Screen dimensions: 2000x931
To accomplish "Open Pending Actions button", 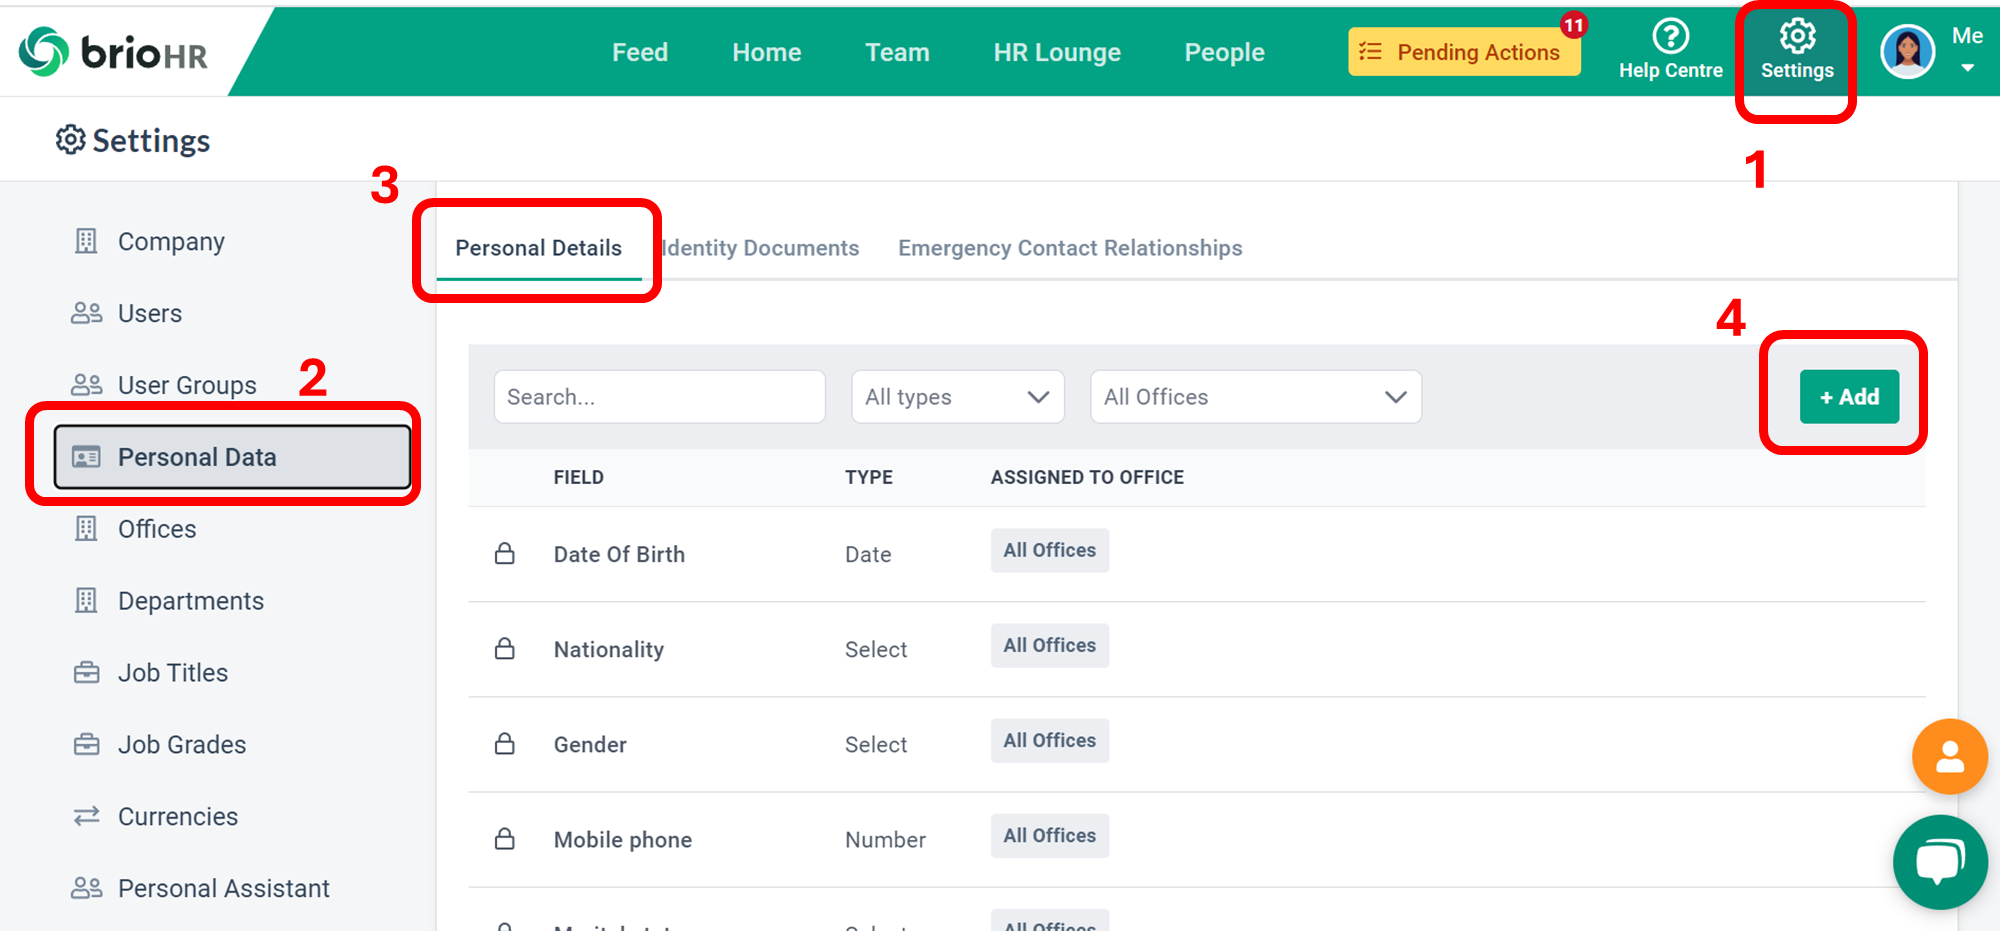I will (x=1463, y=52).
